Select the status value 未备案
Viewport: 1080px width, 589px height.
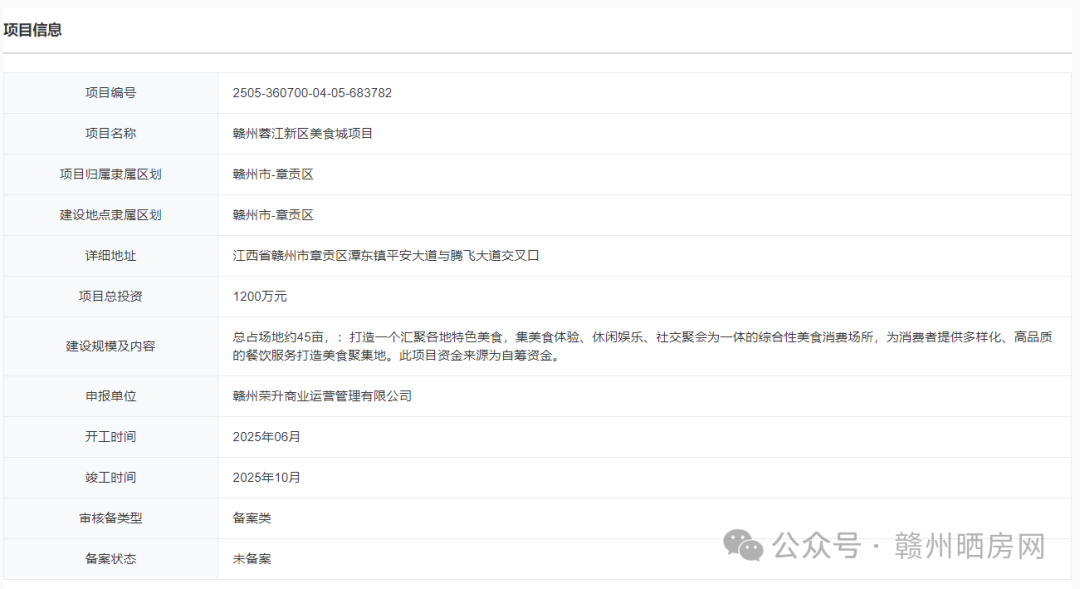click(x=252, y=559)
